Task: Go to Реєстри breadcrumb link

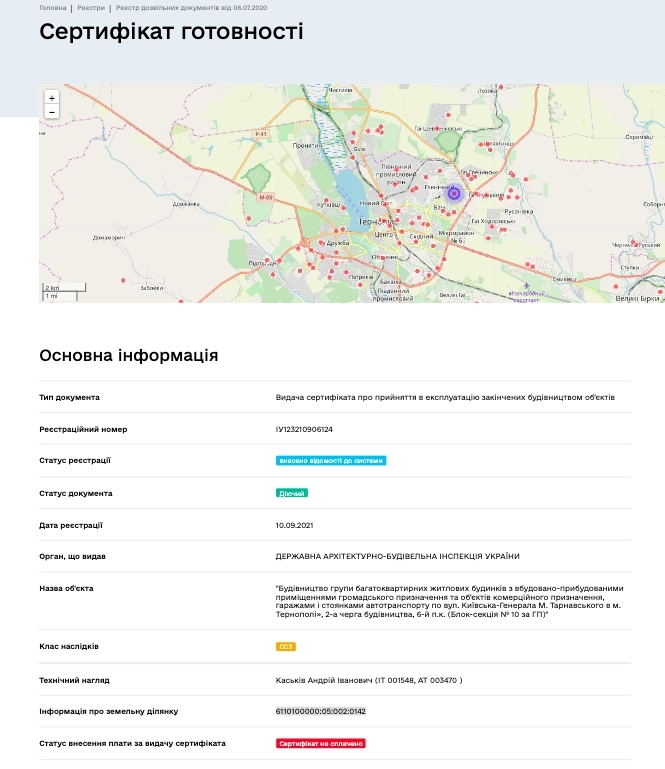Action: click(x=91, y=8)
